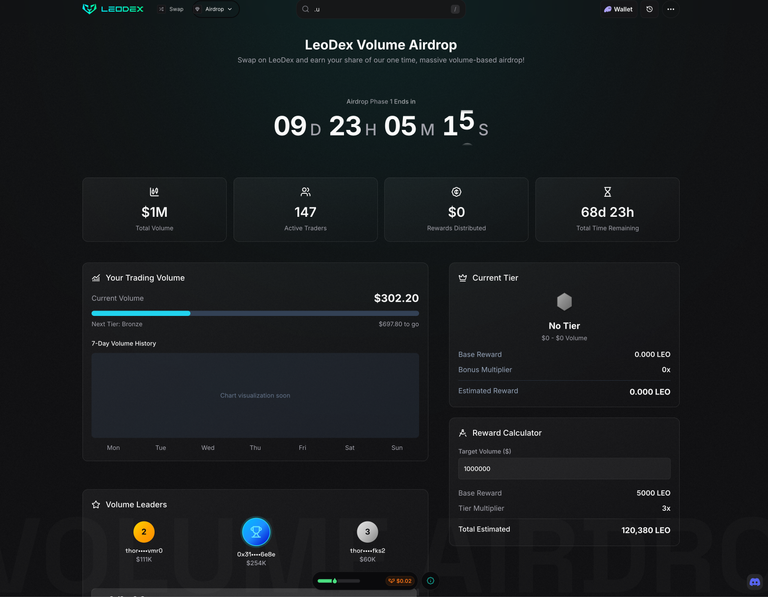Image resolution: width=768 pixels, height=597 pixels.
Task: Open the Swap page
Action: pyautogui.click(x=171, y=9)
